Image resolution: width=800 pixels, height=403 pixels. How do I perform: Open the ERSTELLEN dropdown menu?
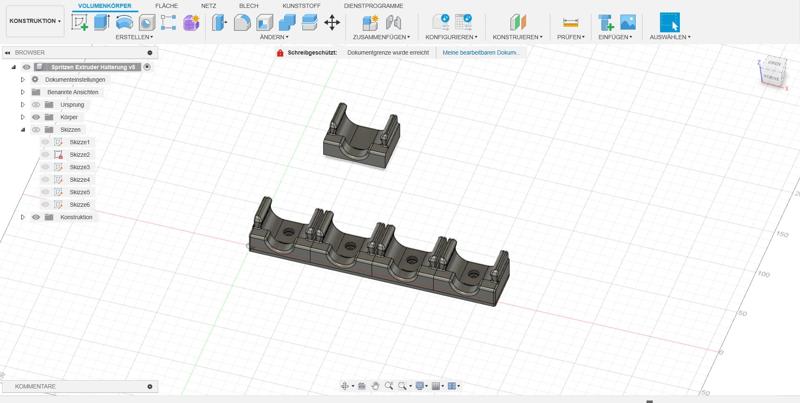tap(134, 37)
